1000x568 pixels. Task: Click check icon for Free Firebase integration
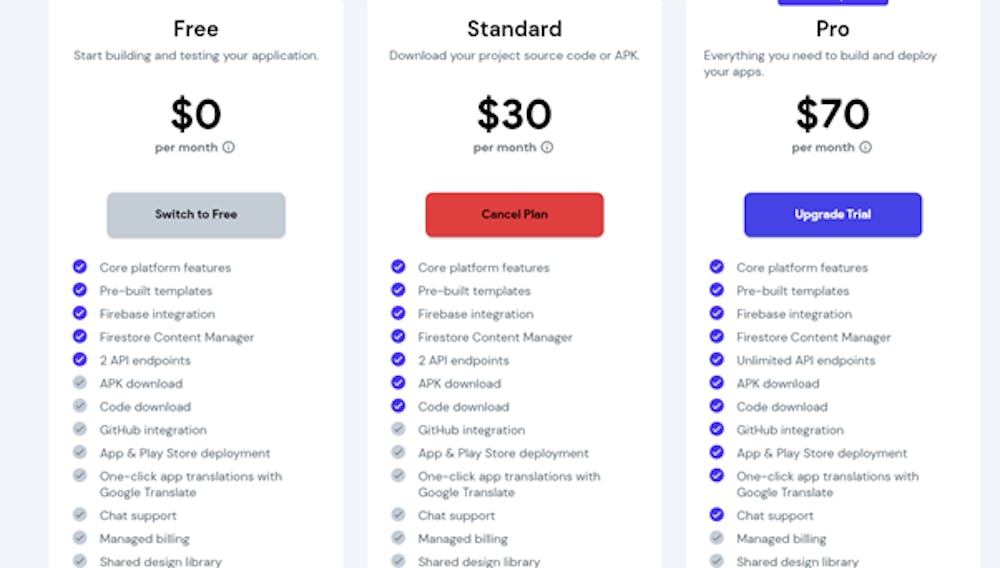[x=80, y=313]
